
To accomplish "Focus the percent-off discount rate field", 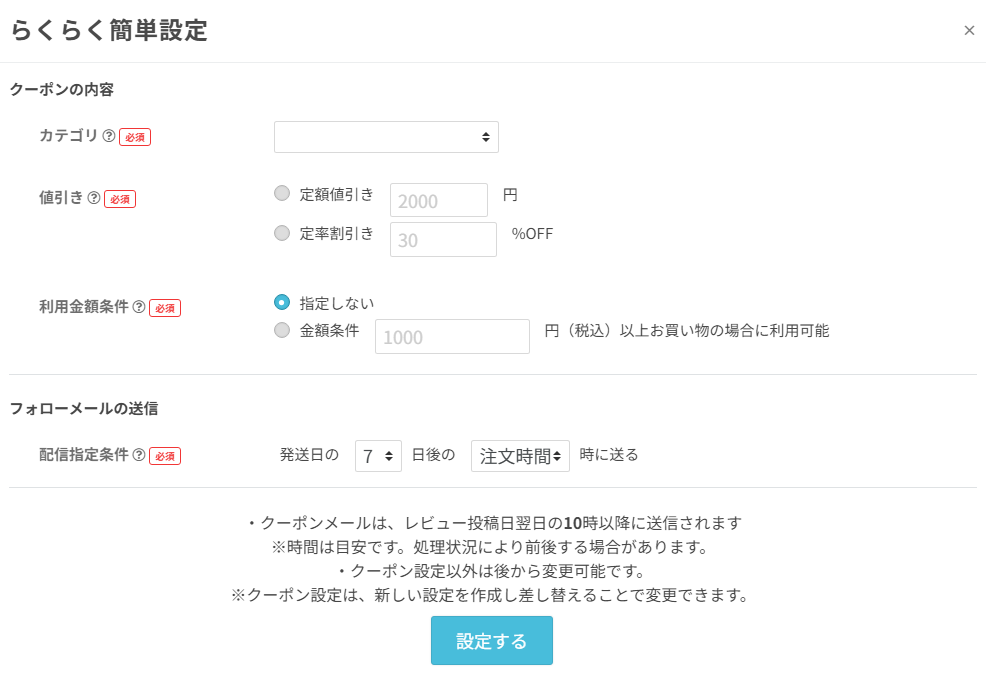I will (x=443, y=240).
